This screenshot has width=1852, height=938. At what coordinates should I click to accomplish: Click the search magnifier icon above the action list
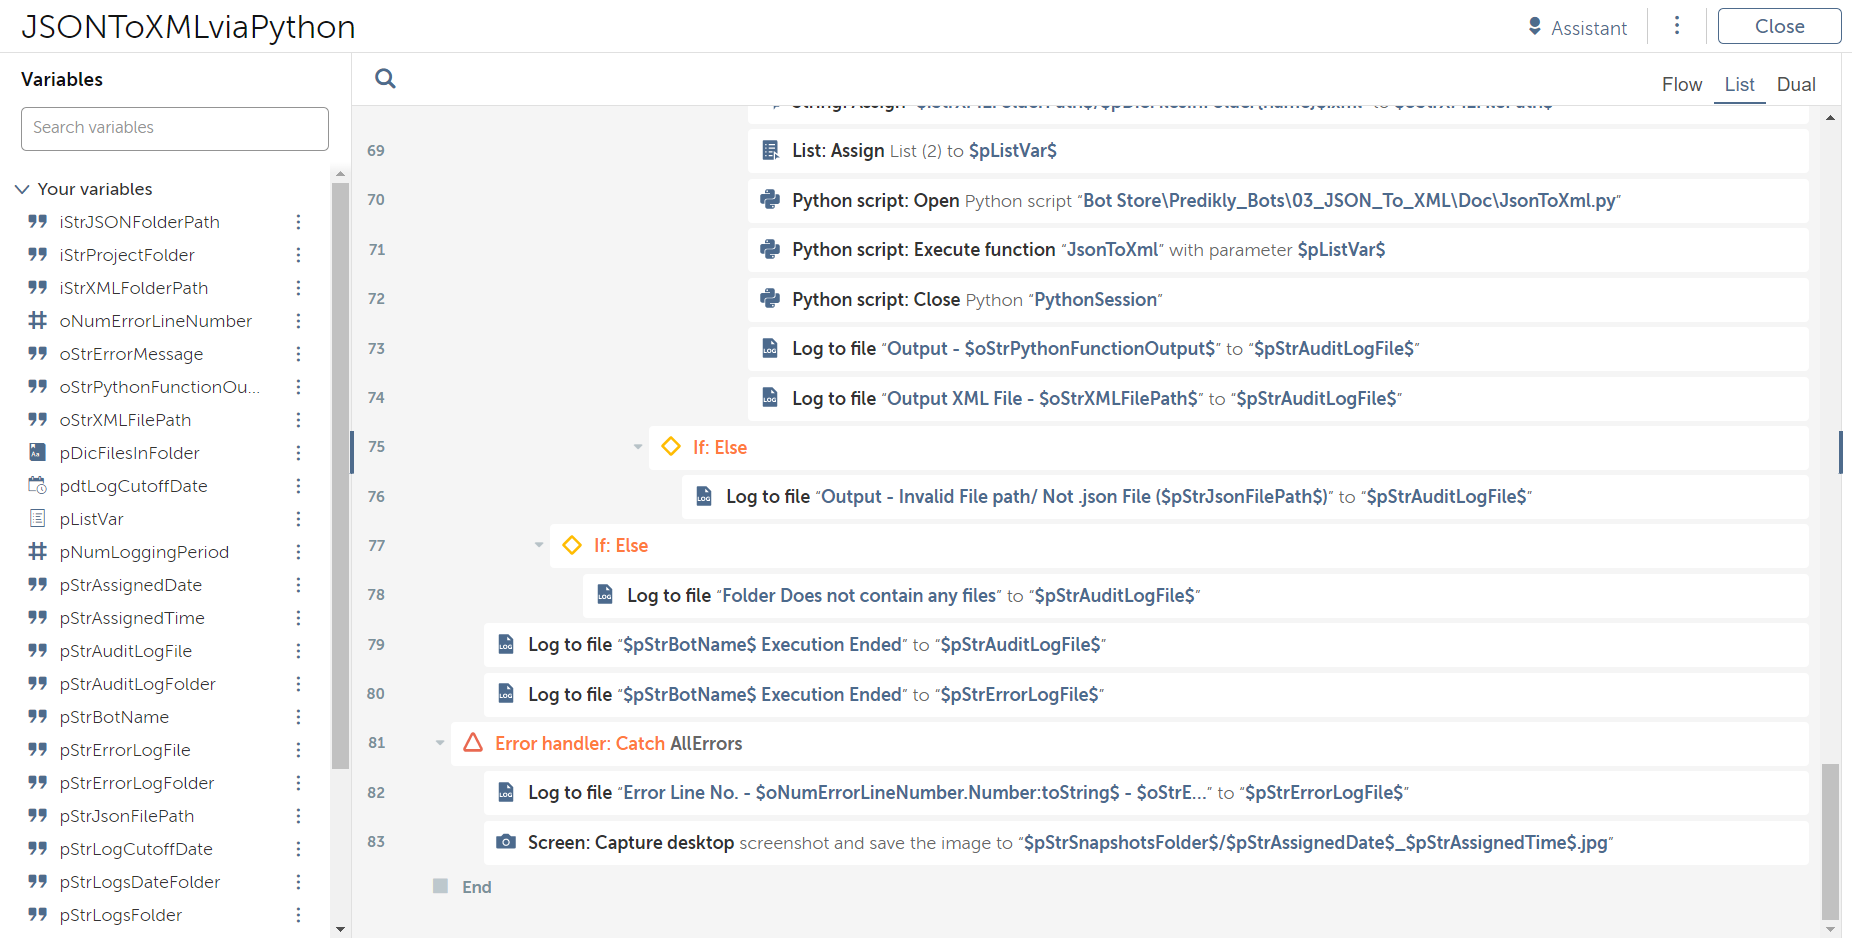(x=385, y=78)
